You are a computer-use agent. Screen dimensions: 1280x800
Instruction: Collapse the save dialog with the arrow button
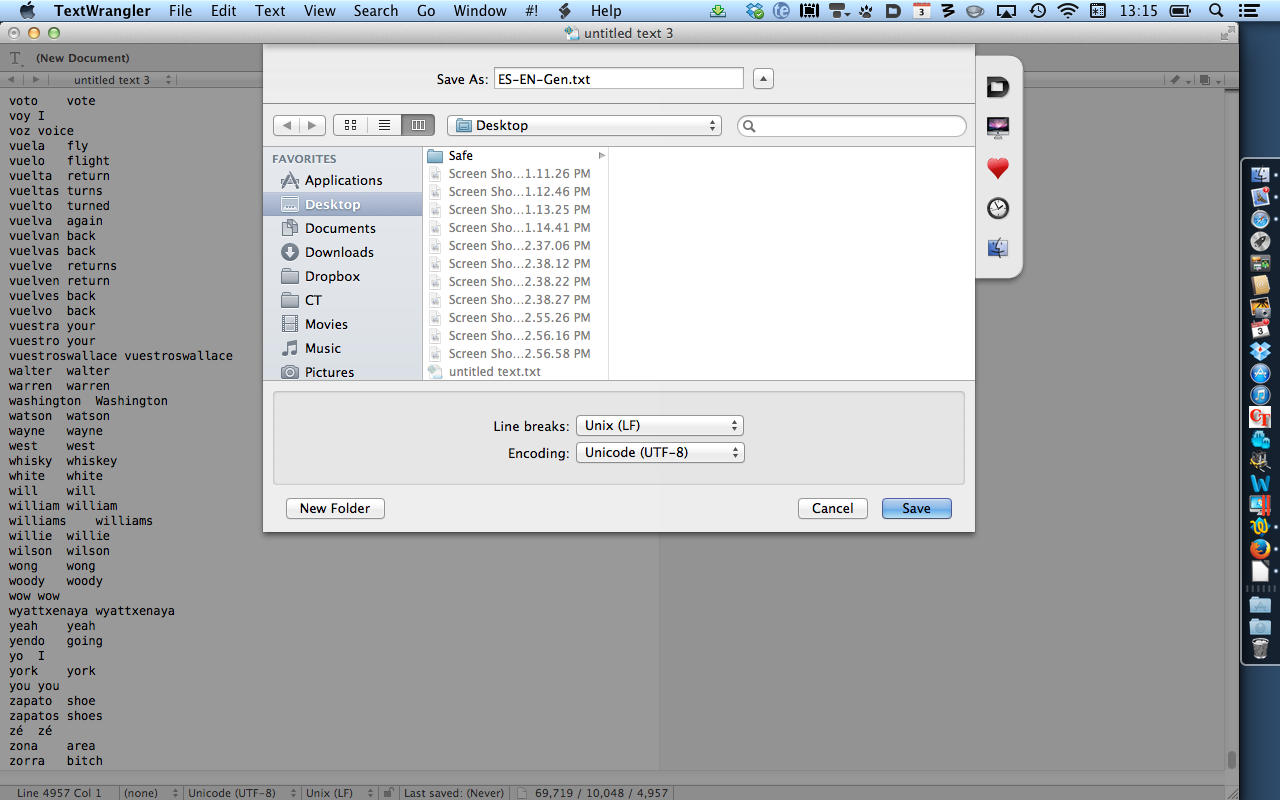tap(763, 79)
